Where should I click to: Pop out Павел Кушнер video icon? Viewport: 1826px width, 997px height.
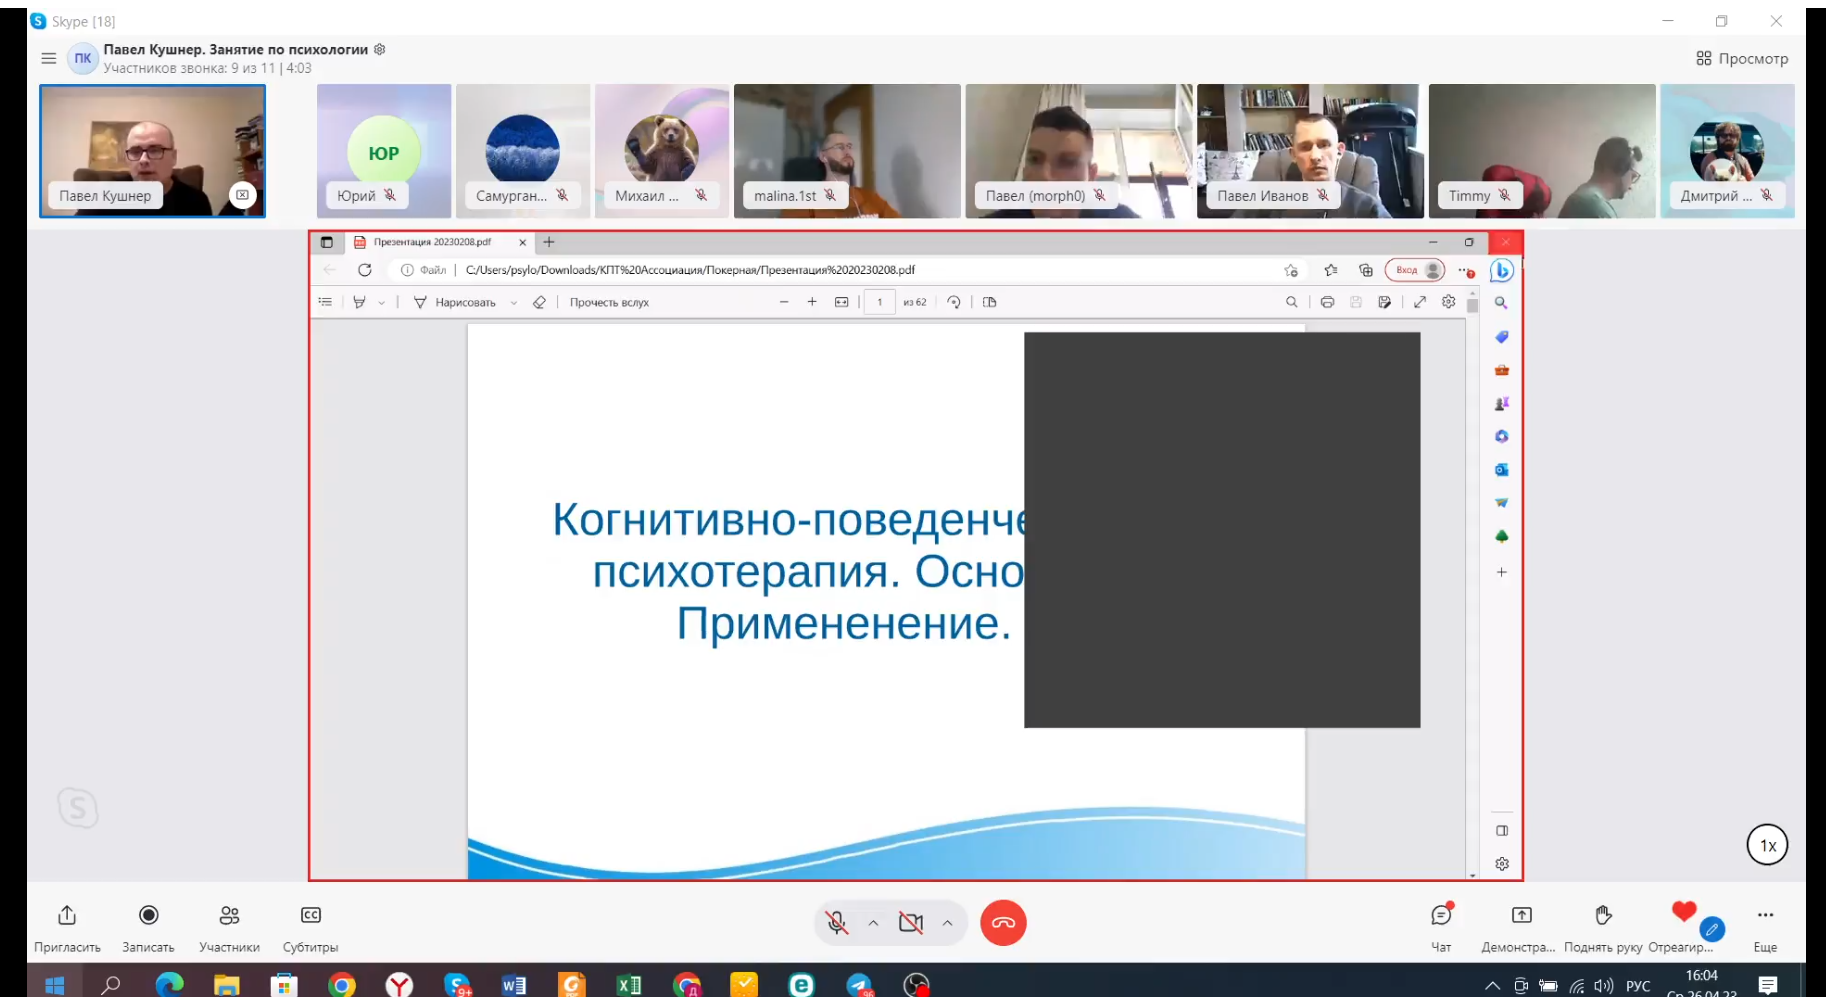pyautogui.click(x=242, y=195)
